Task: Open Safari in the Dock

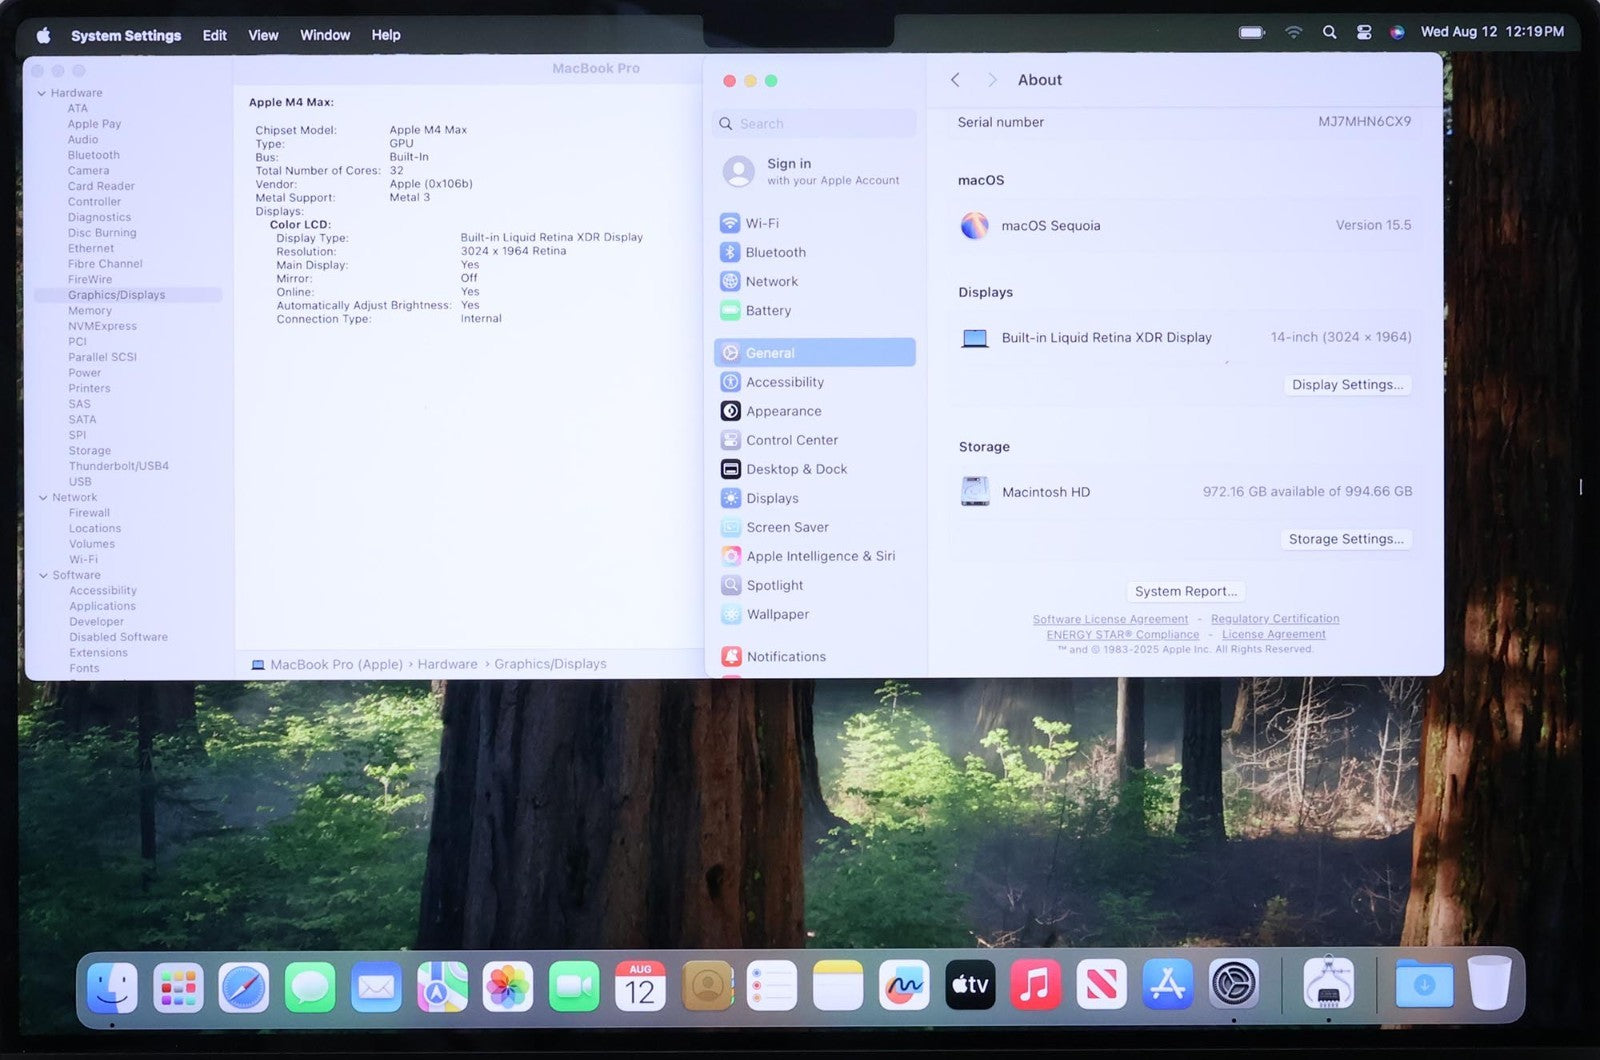Action: click(244, 987)
